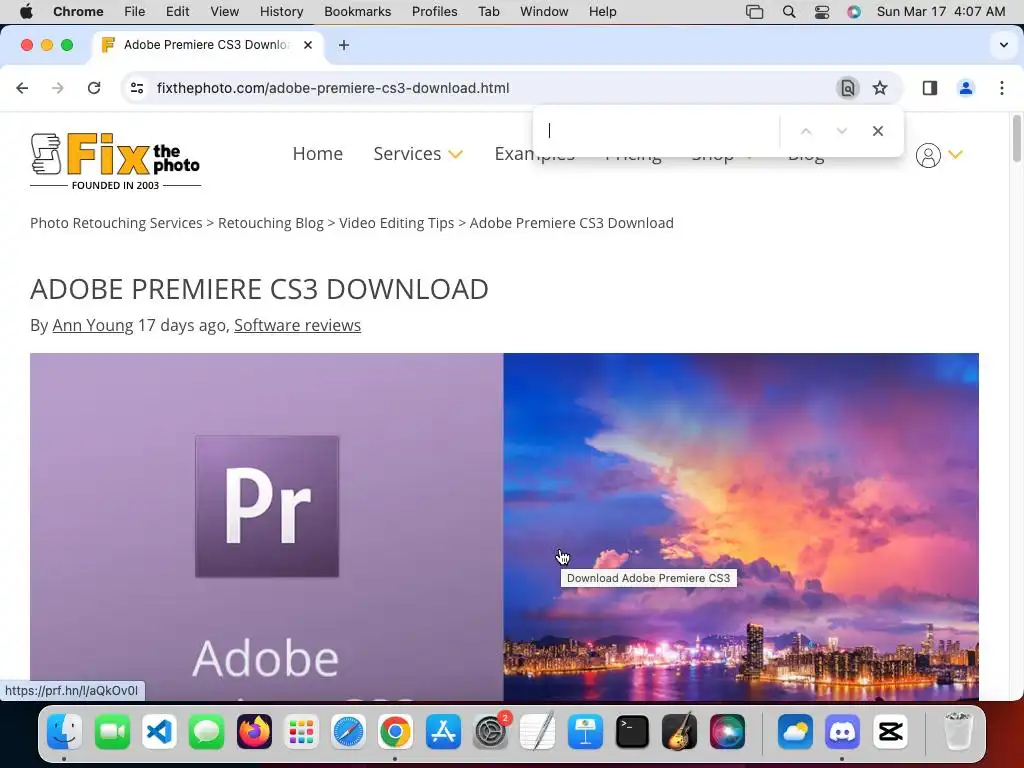The height and width of the screenshot is (768, 1024).
Task: Expand the tab search dropdown
Action: (1004, 45)
